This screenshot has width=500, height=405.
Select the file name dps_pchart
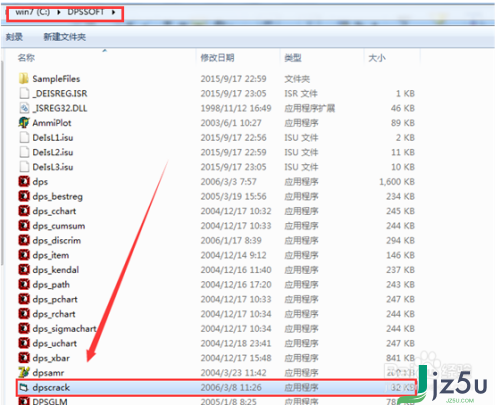[x=55, y=299]
